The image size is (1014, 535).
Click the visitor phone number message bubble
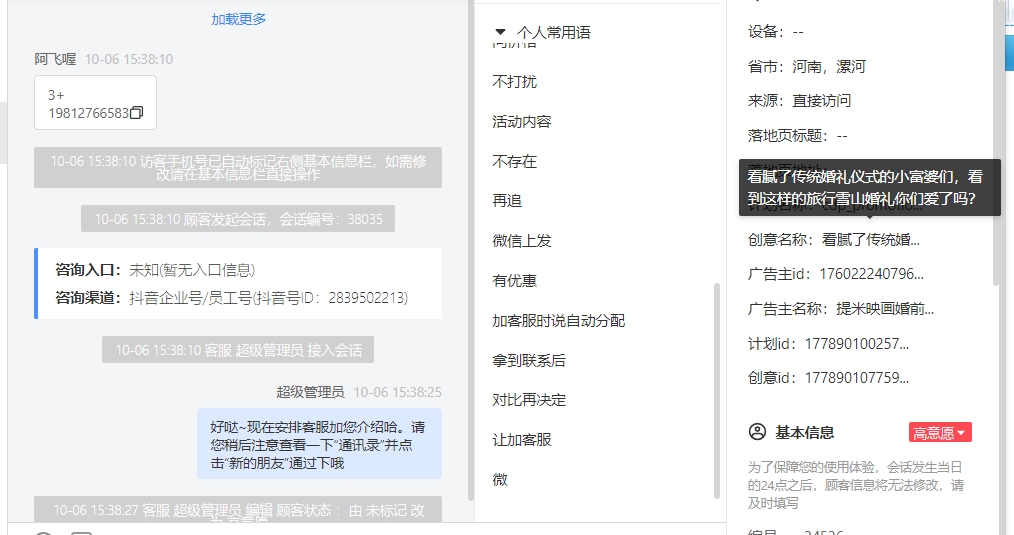[x=96, y=103]
